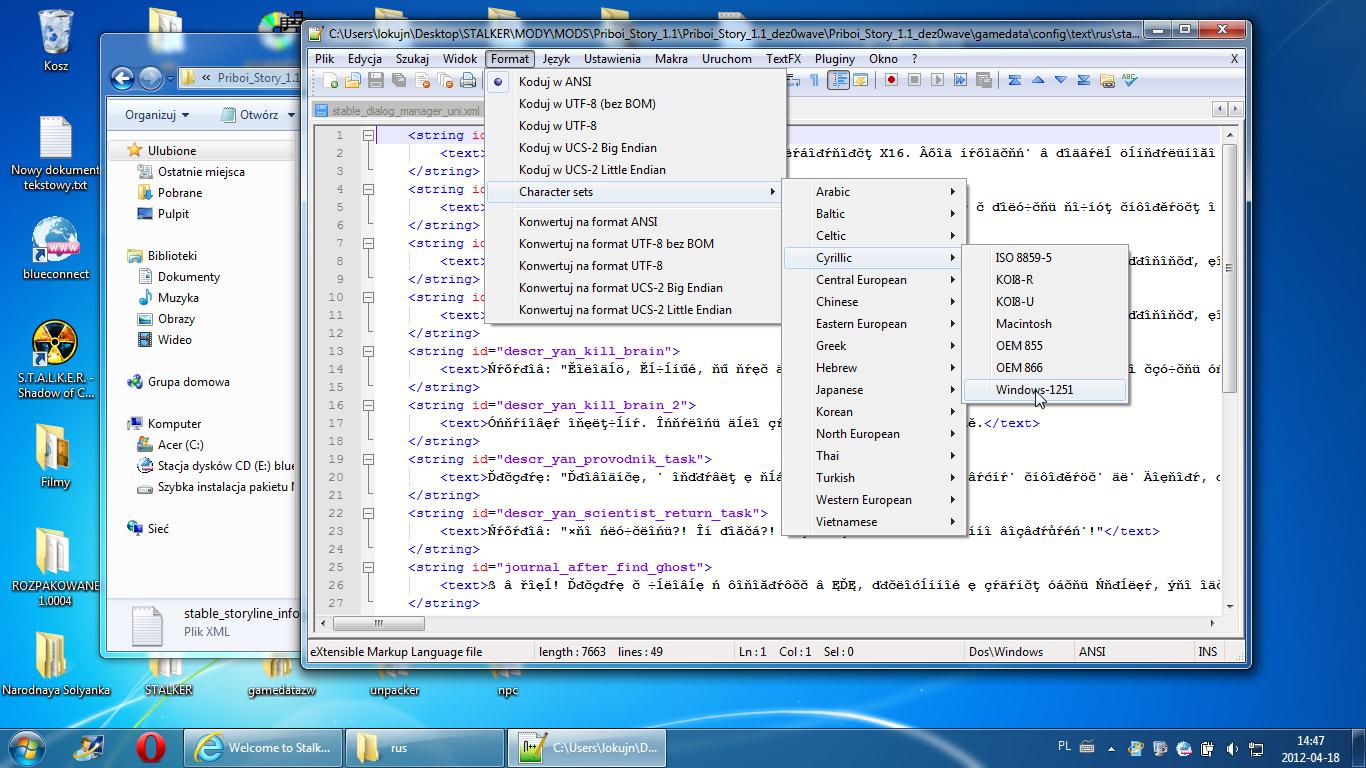Image resolution: width=1366 pixels, height=768 pixels.
Task: Expand the Arabic character set submenu
Action: (873, 192)
